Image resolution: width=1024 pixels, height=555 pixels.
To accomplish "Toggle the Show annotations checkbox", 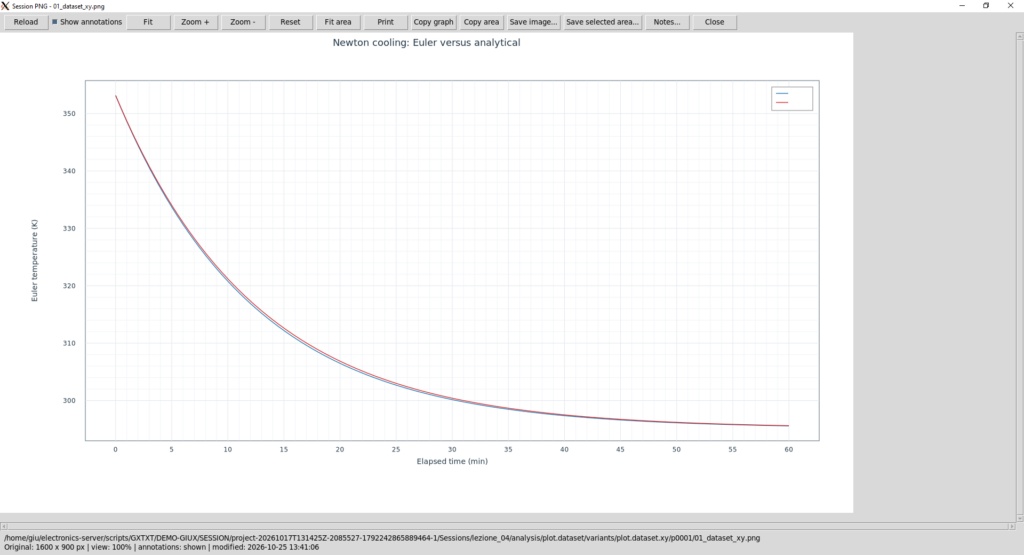I will (55, 22).
